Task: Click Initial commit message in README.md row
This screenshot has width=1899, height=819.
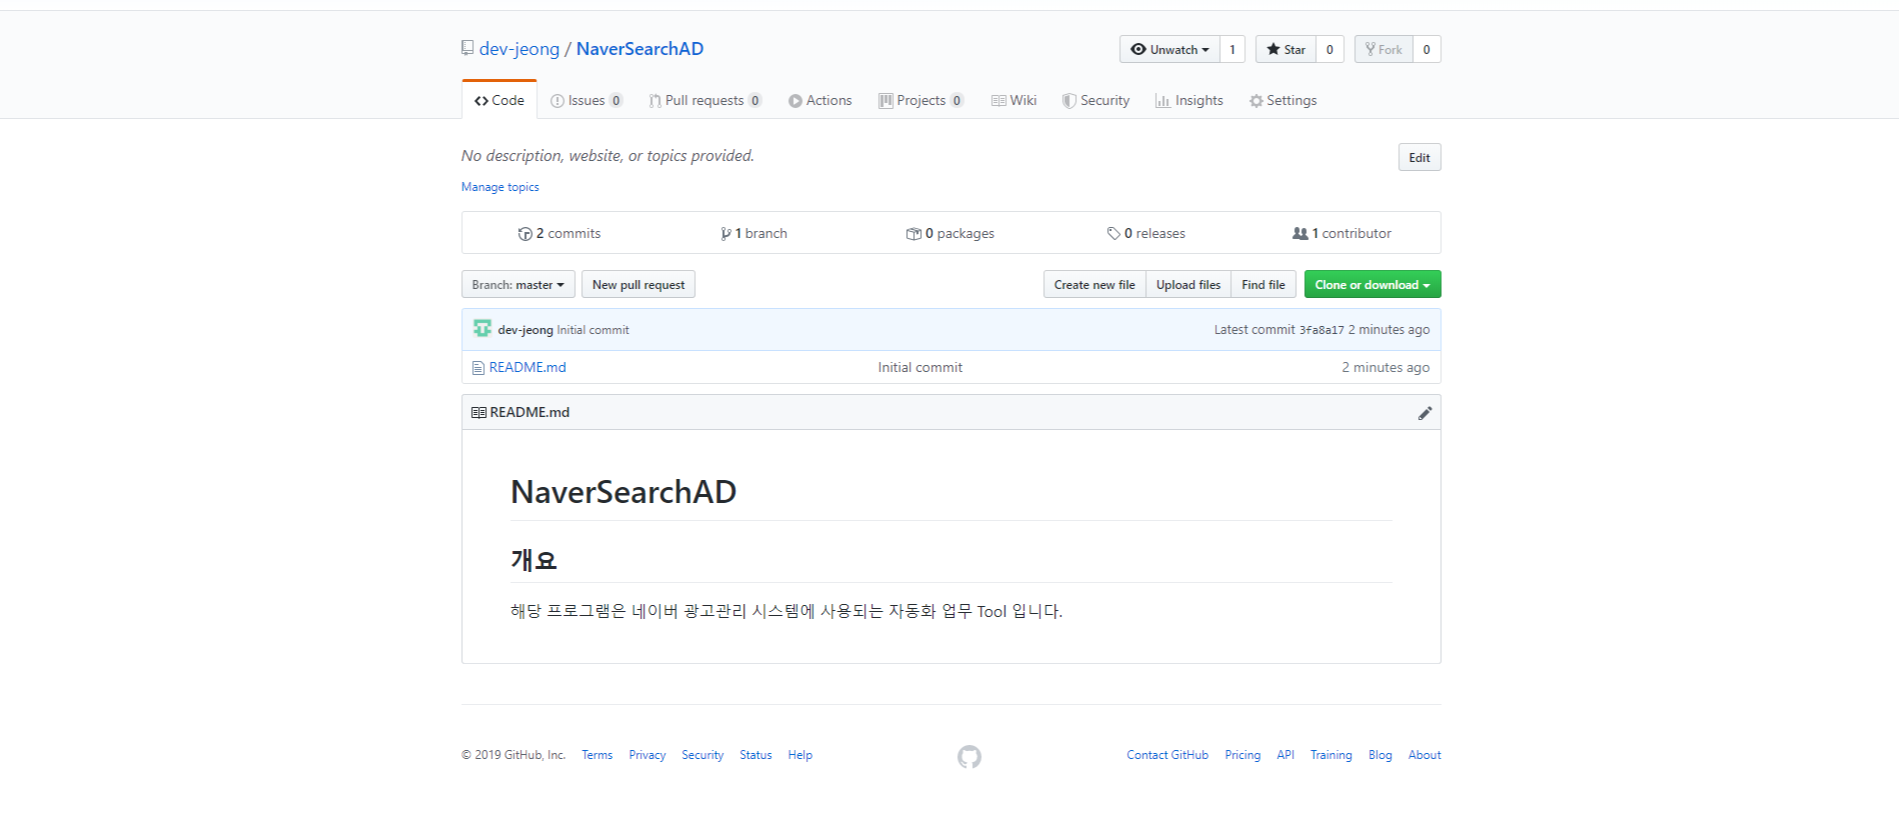Action: pos(920,367)
